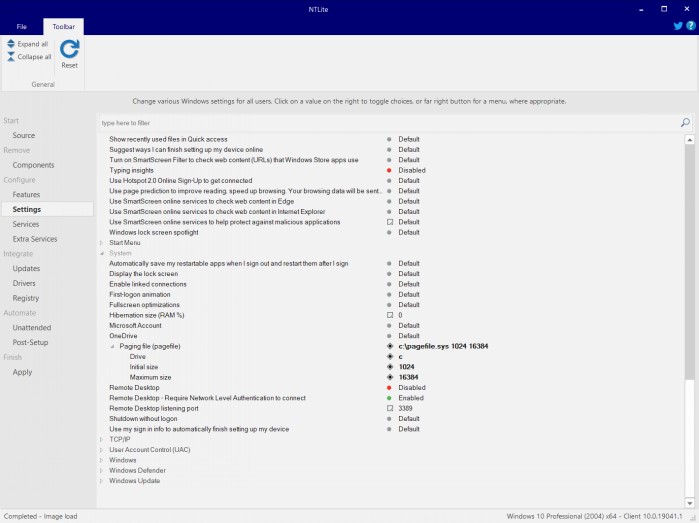Click diamond icon beside Drive value c
The image size is (699, 523).
click(x=390, y=357)
